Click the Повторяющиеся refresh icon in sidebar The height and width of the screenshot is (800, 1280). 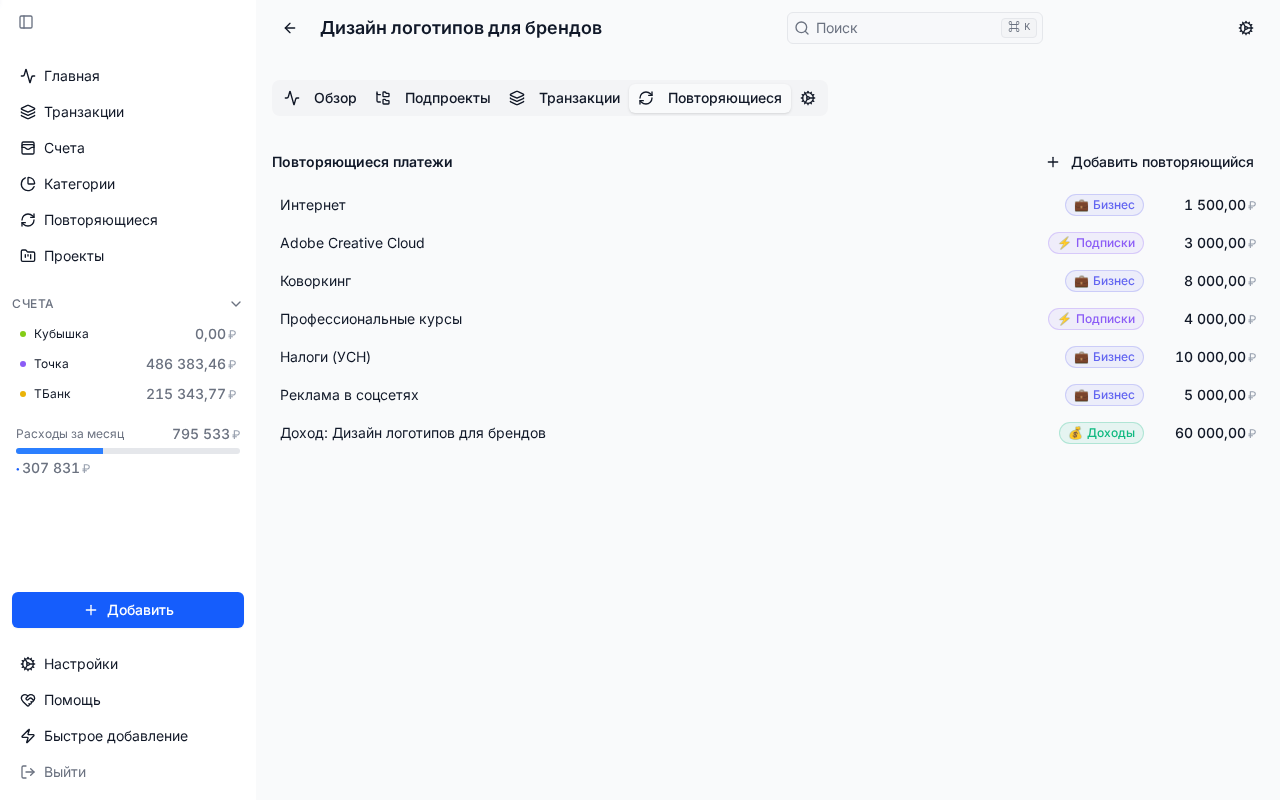[27, 220]
